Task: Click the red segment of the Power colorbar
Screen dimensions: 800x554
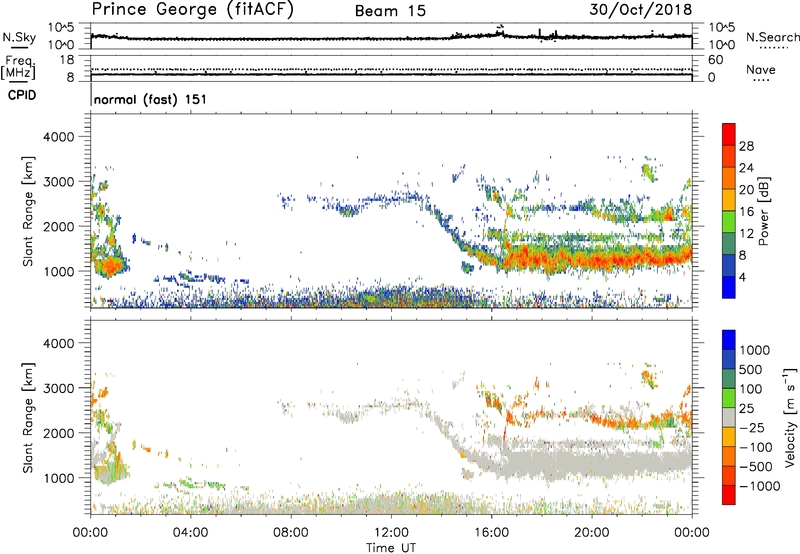Action: tap(729, 134)
